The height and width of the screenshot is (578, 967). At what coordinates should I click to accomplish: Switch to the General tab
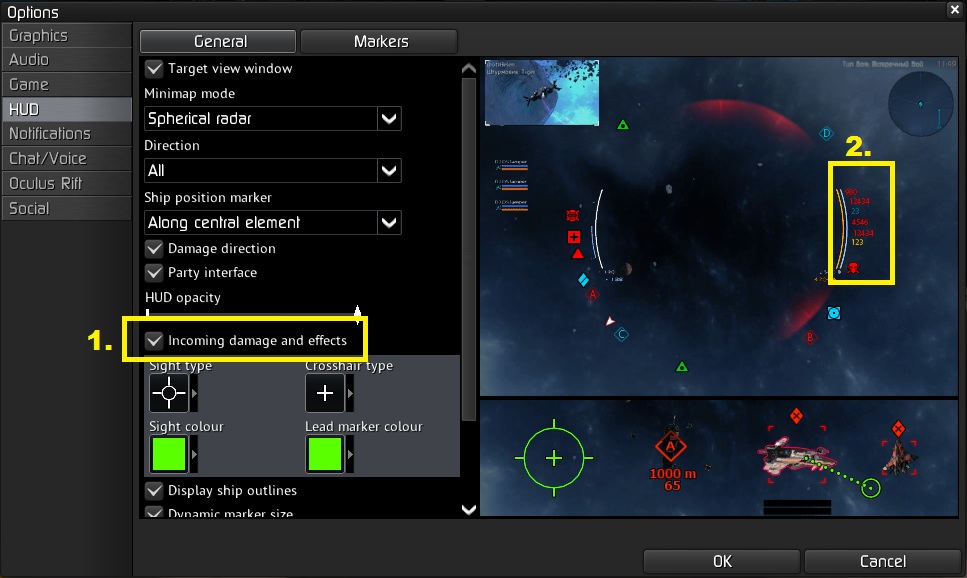coord(218,41)
